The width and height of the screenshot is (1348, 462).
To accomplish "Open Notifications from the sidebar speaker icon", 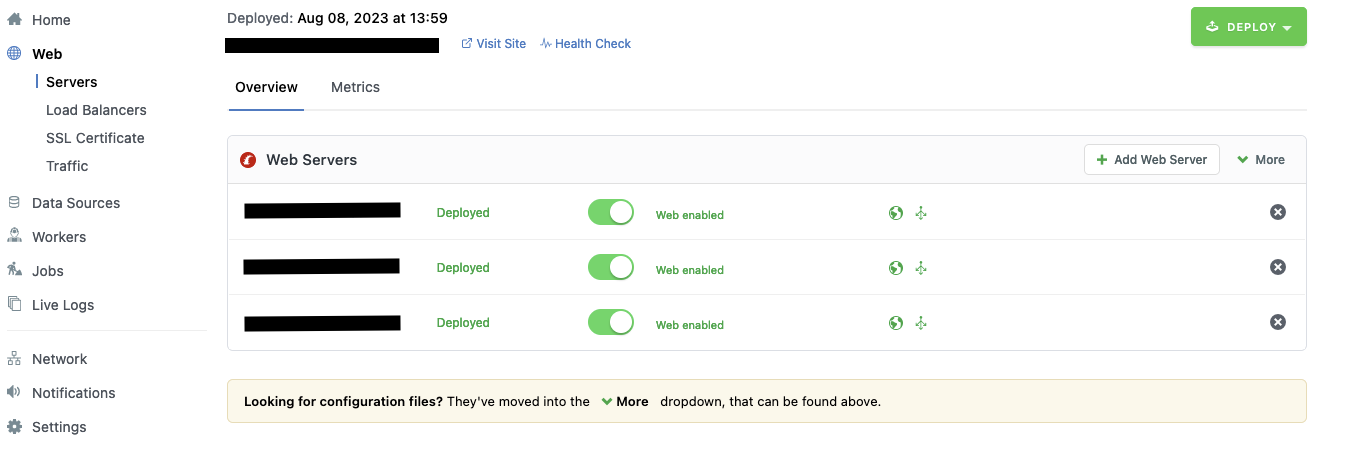I will tap(14, 393).
